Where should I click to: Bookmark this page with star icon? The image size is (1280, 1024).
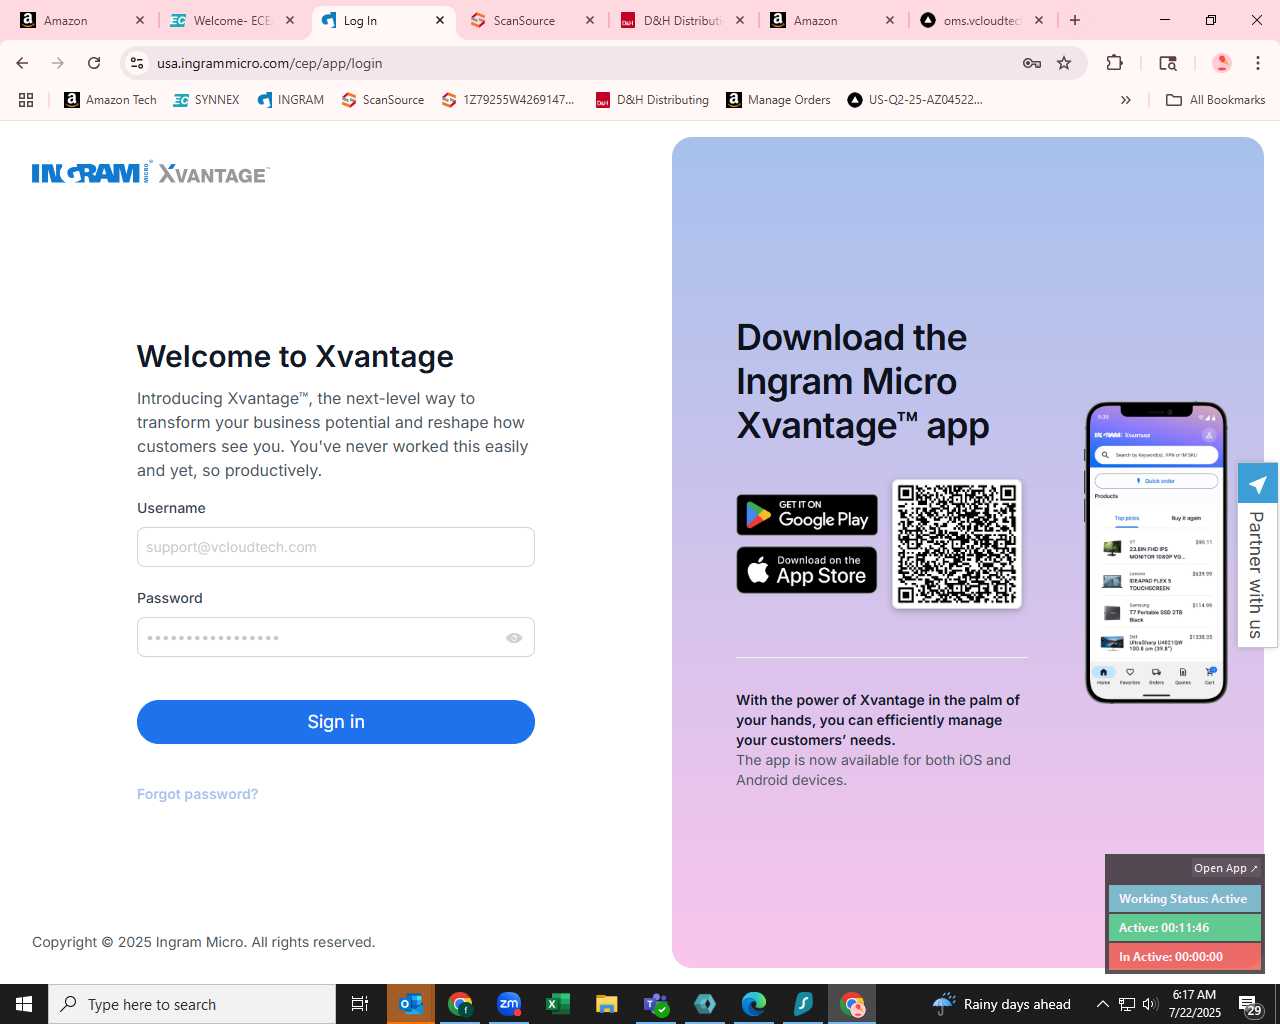pos(1064,63)
